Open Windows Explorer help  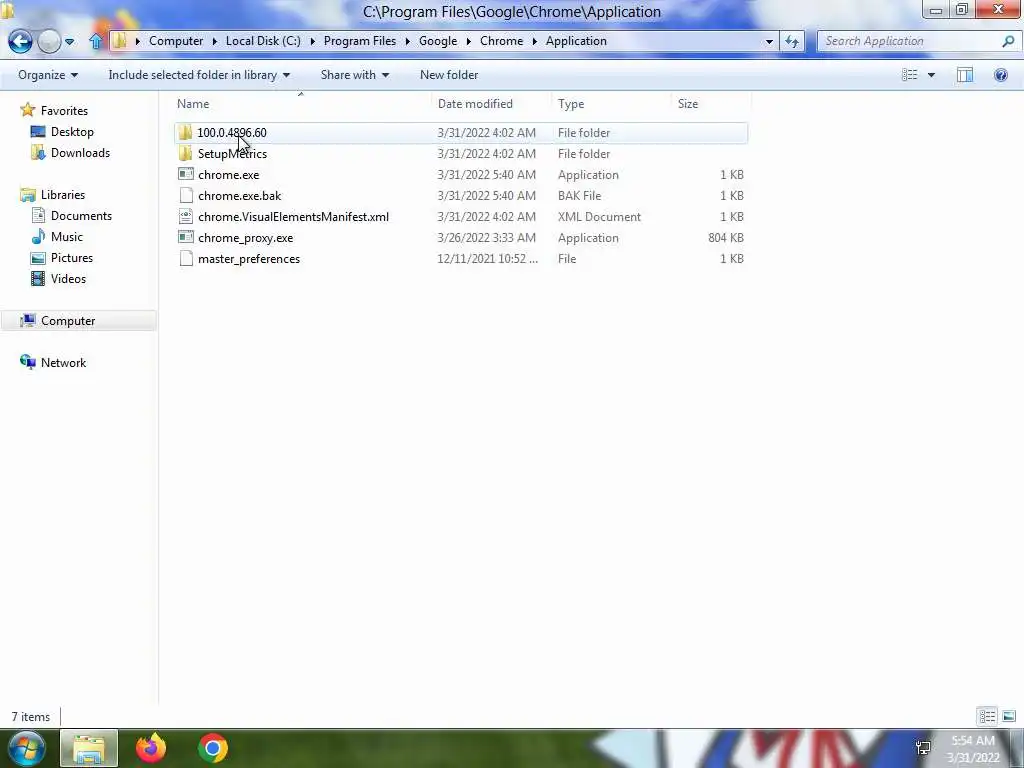coord(1000,75)
